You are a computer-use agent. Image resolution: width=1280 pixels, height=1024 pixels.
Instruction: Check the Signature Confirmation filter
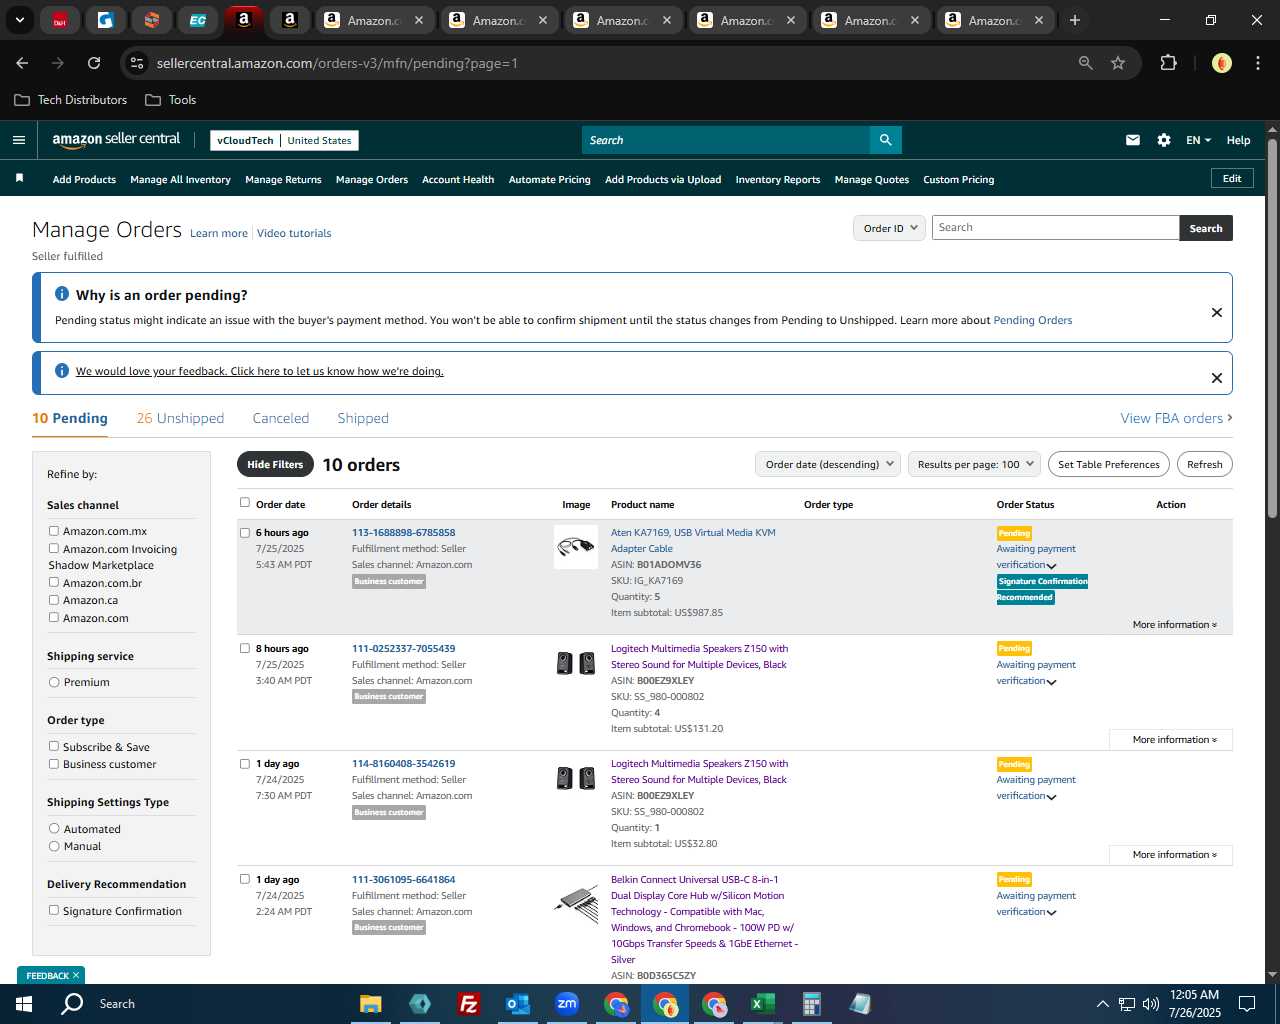(54, 910)
